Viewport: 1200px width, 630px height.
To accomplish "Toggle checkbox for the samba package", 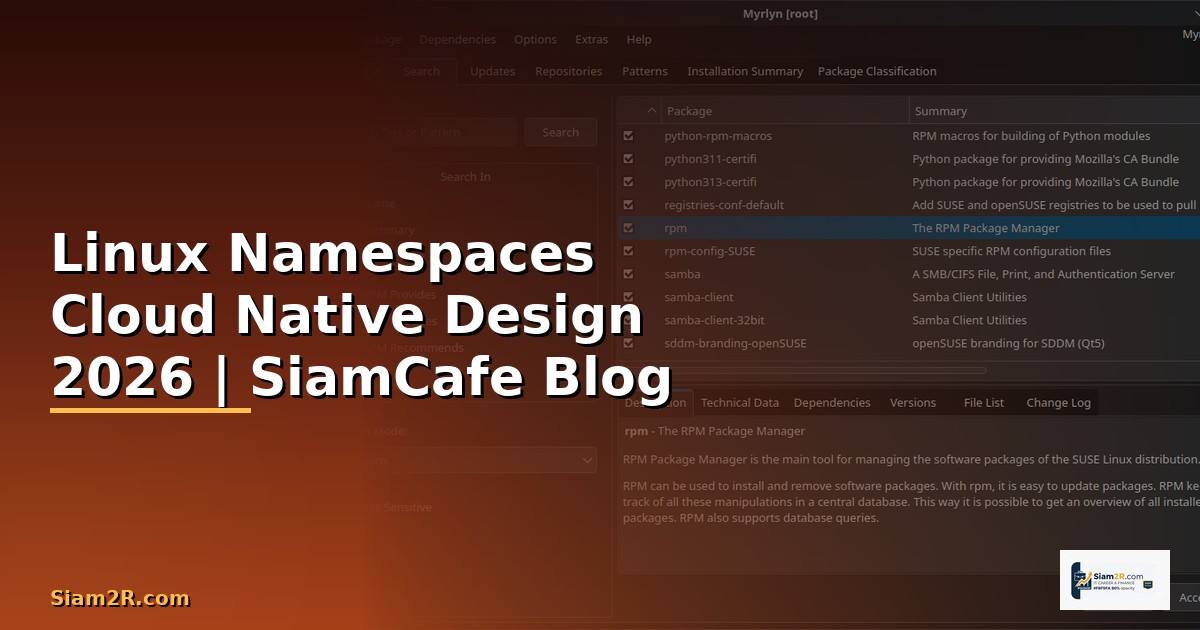I will tap(628, 273).
